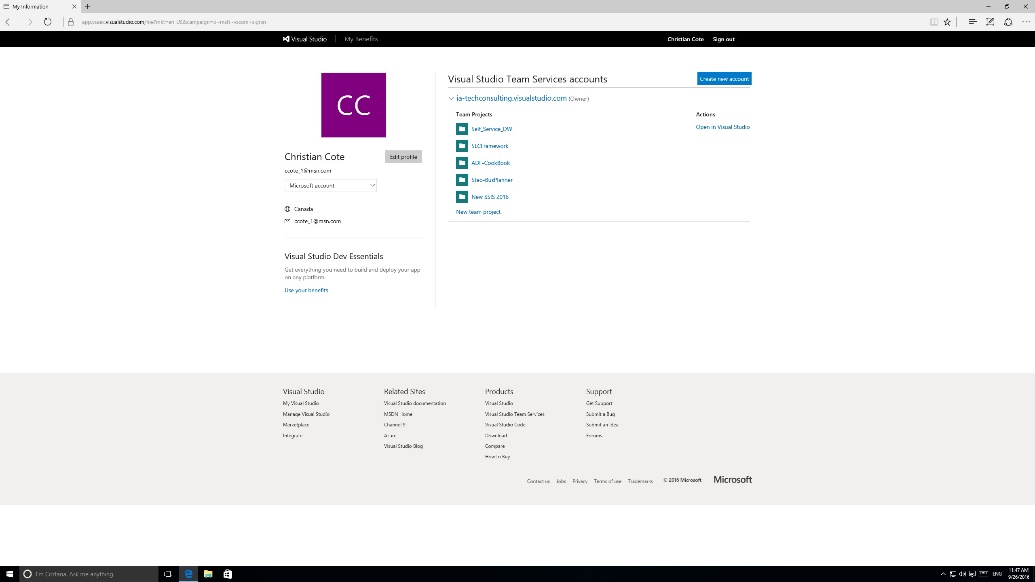Collapse the ia-techconsulting account section
1035x582 pixels.
click(x=451, y=98)
